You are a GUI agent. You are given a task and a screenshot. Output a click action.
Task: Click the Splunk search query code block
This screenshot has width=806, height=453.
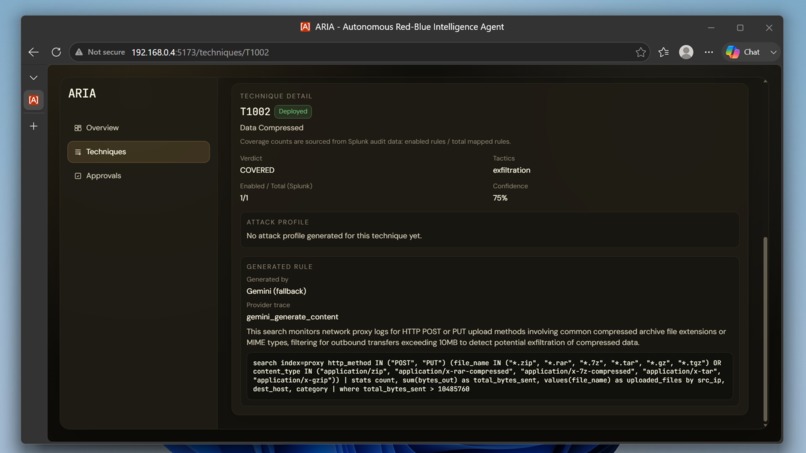[489, 376]
